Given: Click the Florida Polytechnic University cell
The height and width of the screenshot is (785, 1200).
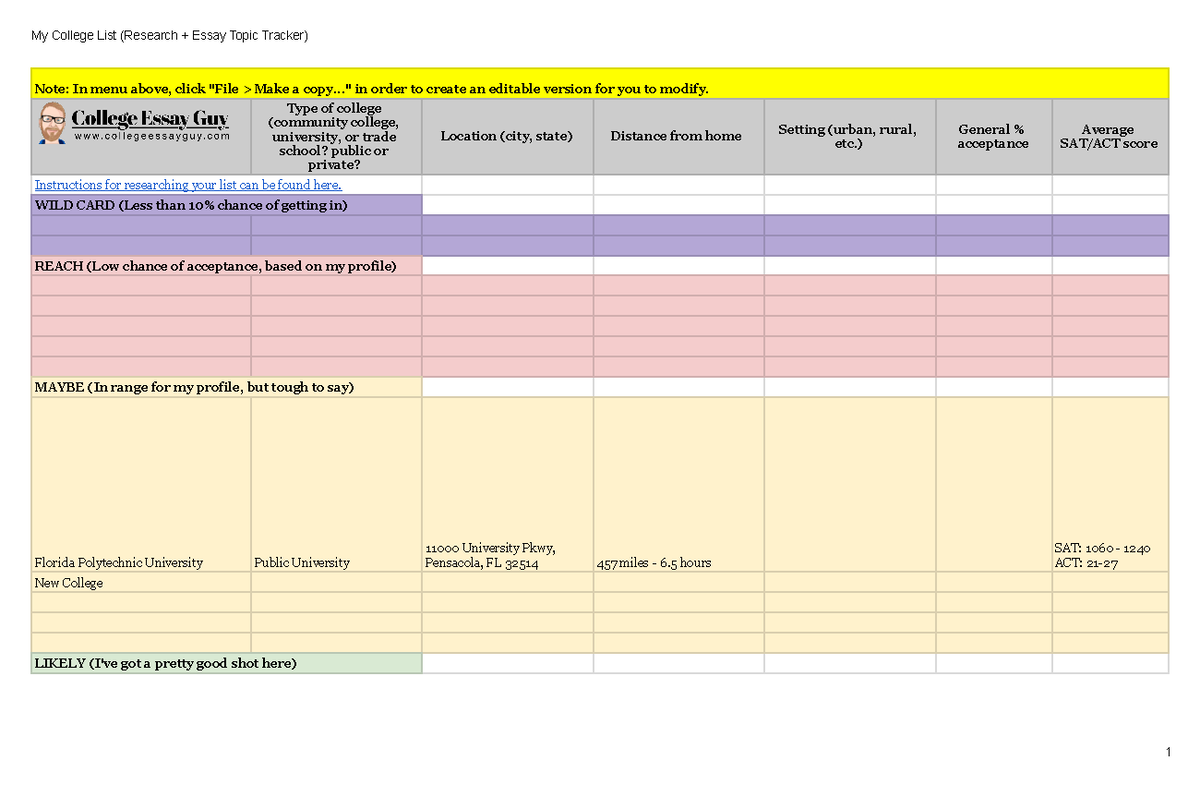Looking at the screenshot, I should coord(120,562).
